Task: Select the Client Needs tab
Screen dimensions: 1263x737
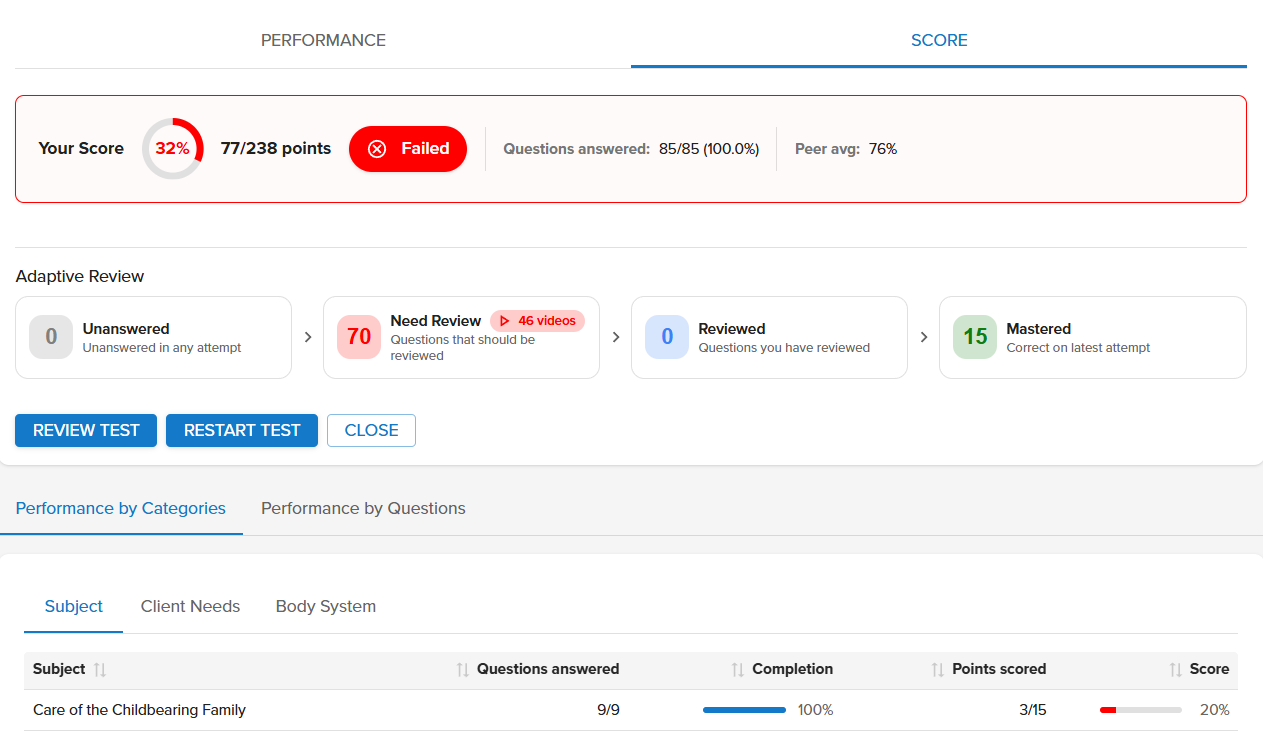Action: pyautogui.click(x=190, y=606)
